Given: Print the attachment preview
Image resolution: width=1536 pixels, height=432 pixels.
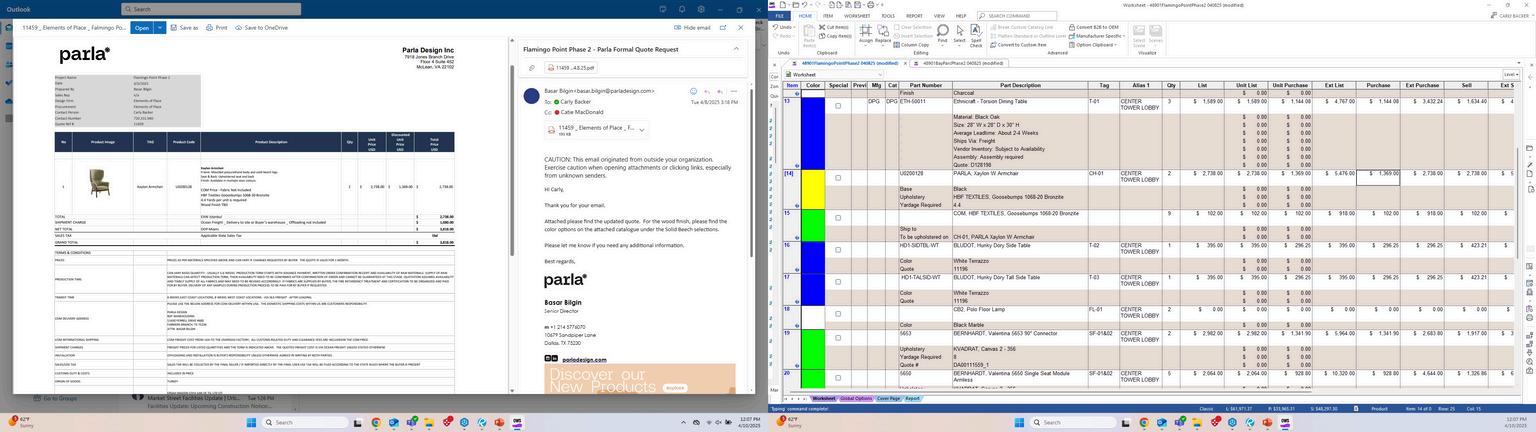Looking at the screenshot, I should point(217,28).
